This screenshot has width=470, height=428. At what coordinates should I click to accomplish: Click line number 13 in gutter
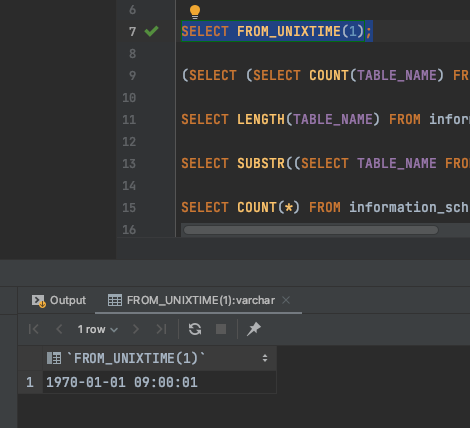[x=129, y=164]
